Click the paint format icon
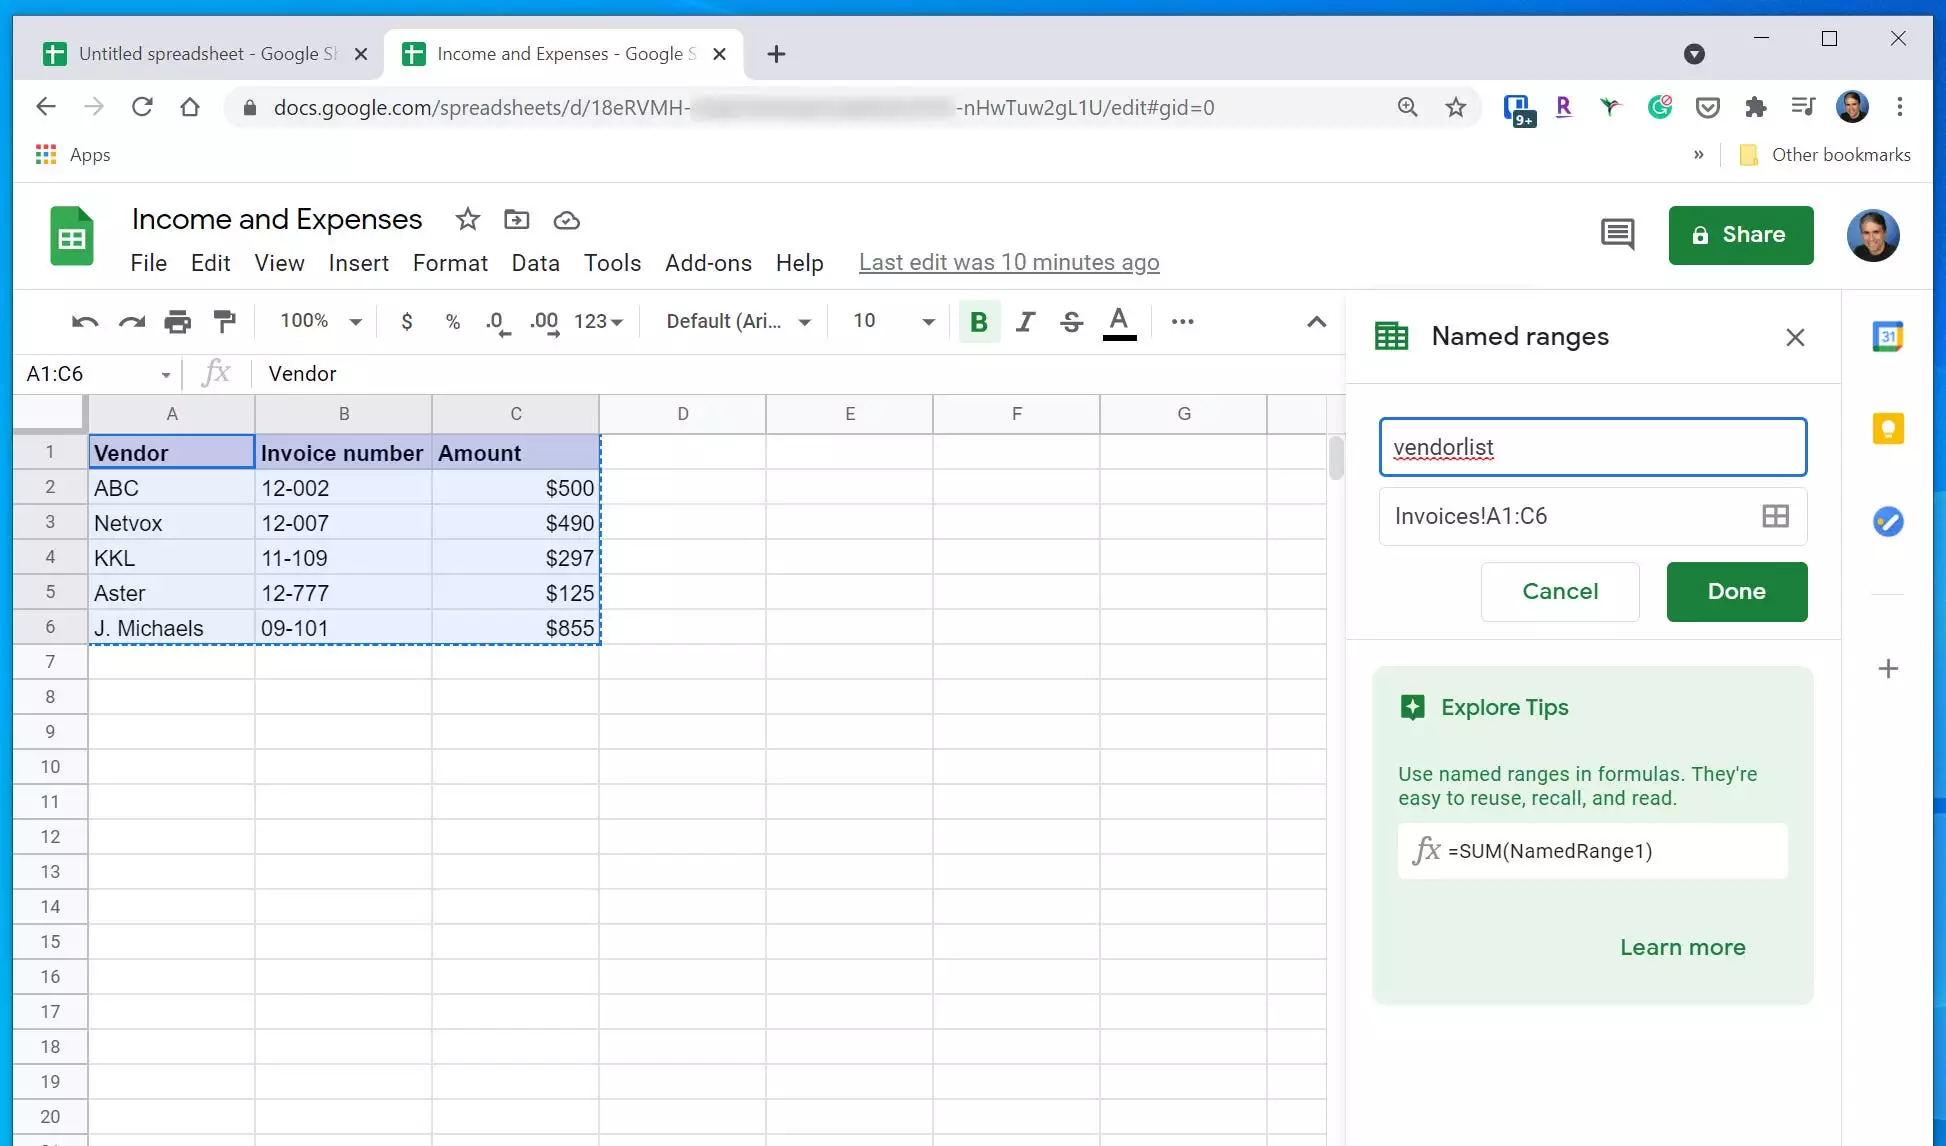This screenshot has height=1146, width=1946. click(x=225, y=321)
